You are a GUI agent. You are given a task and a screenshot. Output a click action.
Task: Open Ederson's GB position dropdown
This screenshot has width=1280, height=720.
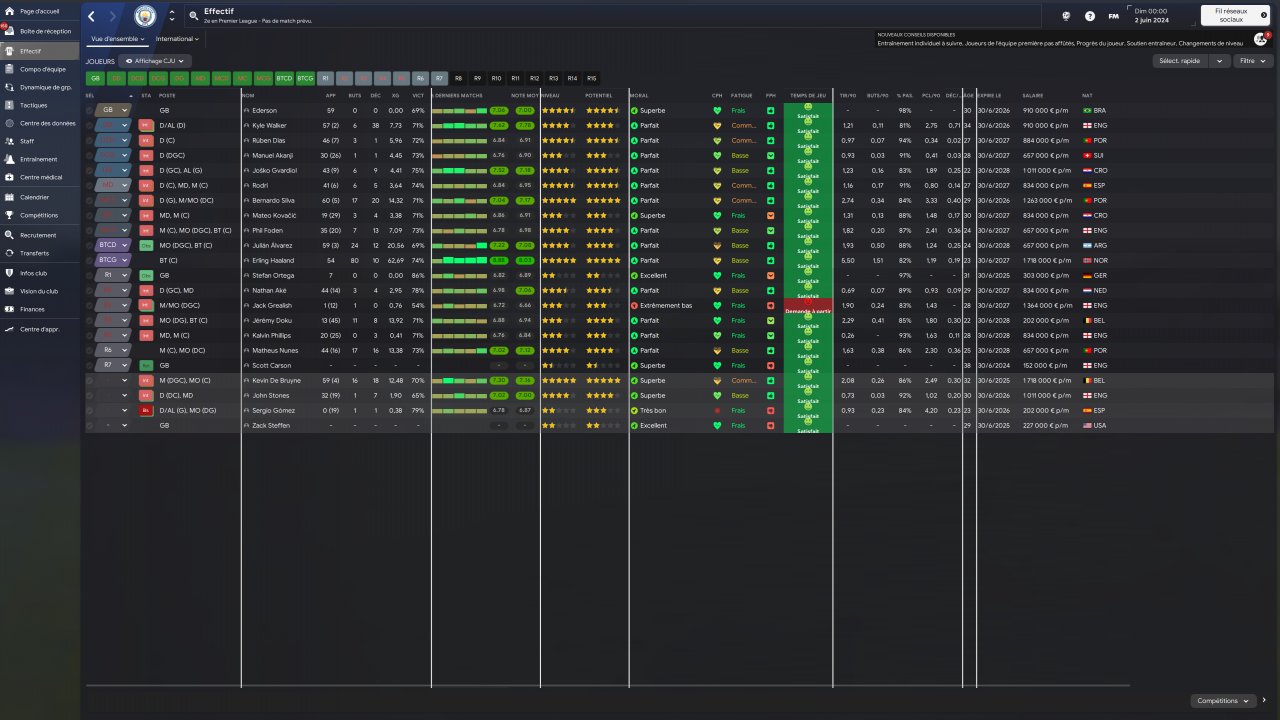click(113, 110)
